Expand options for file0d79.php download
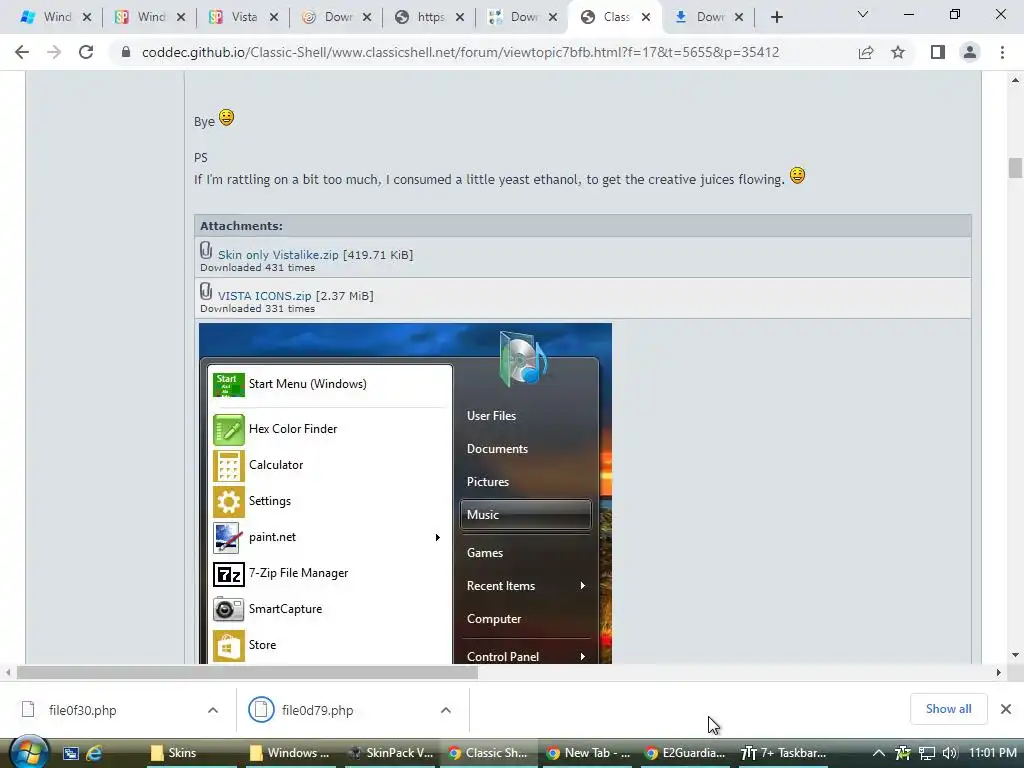The height and width of the screenshot is (768, 1024). [x=445, y=710]
